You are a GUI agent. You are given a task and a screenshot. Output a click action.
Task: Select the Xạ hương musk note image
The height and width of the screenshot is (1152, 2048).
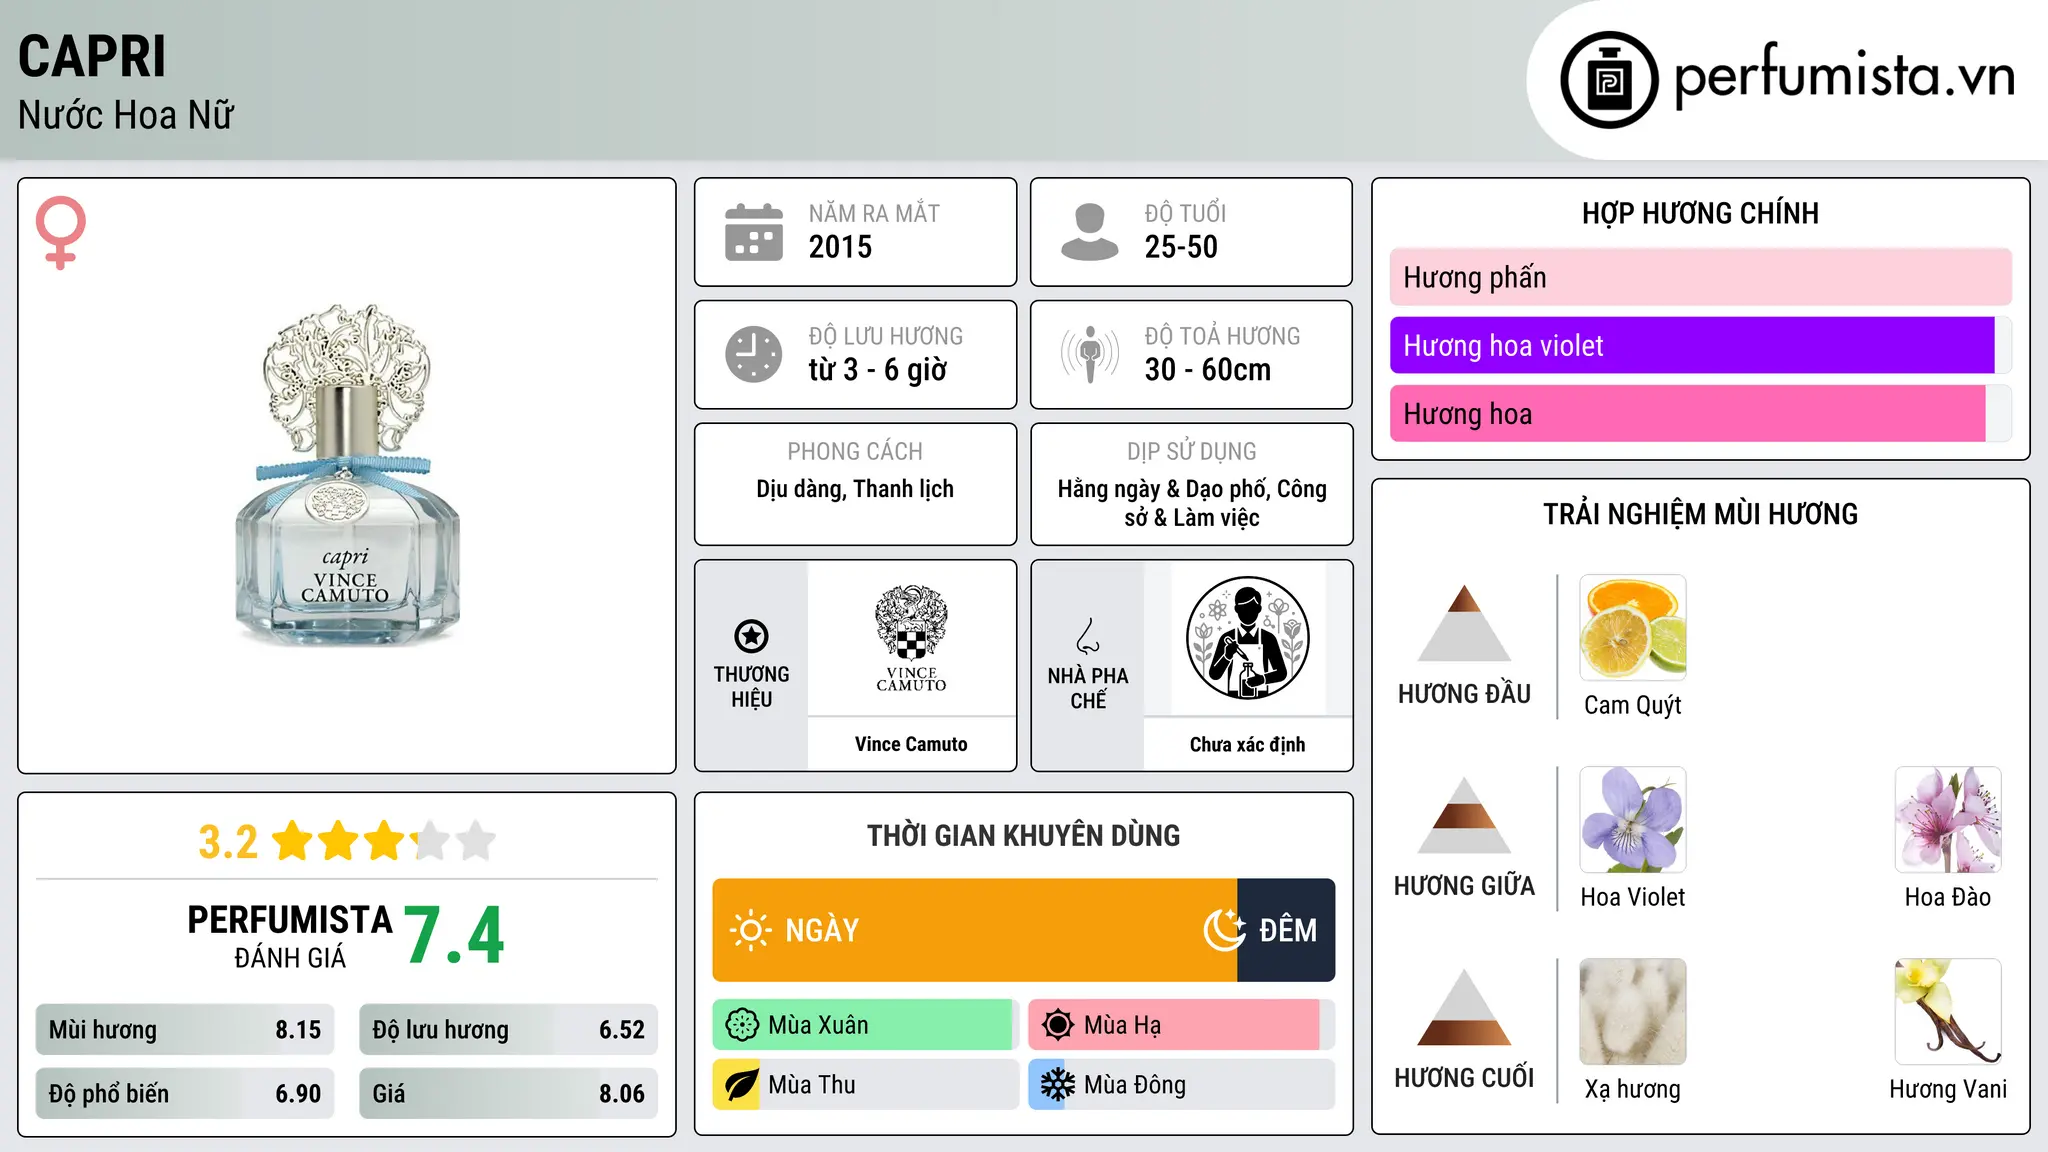click(1633, 1012)
